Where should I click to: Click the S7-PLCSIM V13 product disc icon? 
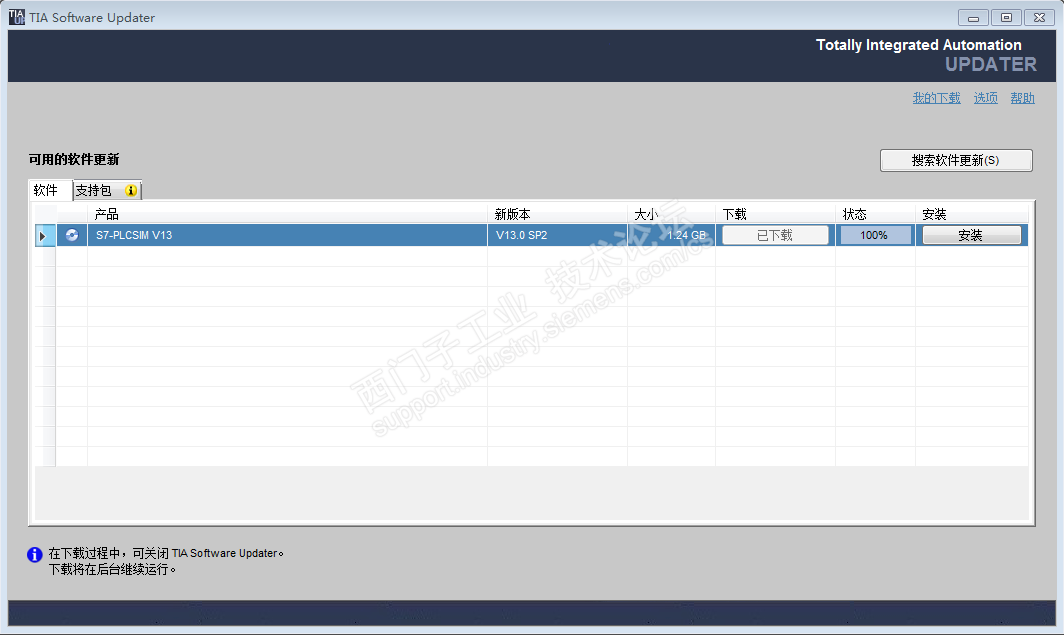tap(72, 235)
